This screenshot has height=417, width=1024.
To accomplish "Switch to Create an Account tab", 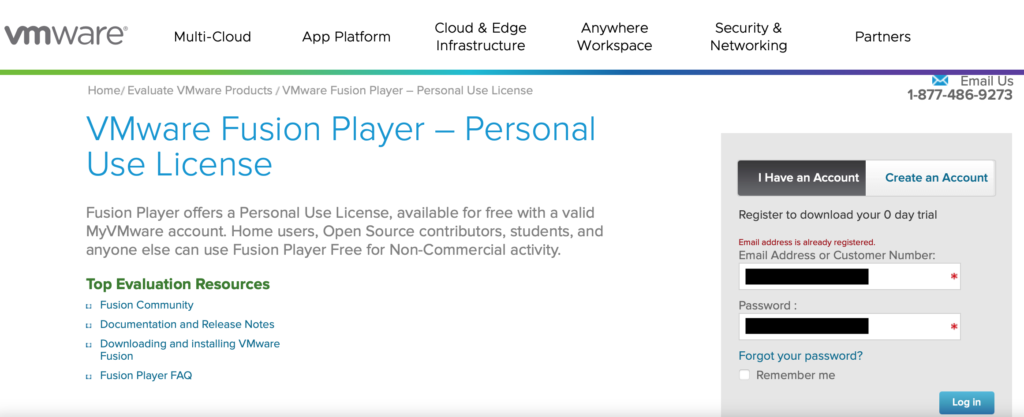I will click(931, 178).
